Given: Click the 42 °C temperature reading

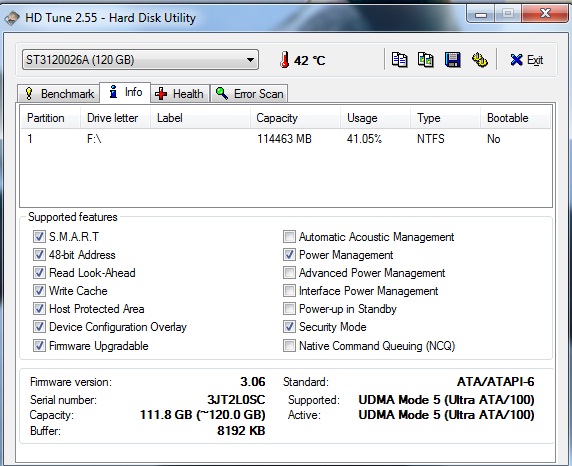Looking at the screenshot, I should pos(309,60).
